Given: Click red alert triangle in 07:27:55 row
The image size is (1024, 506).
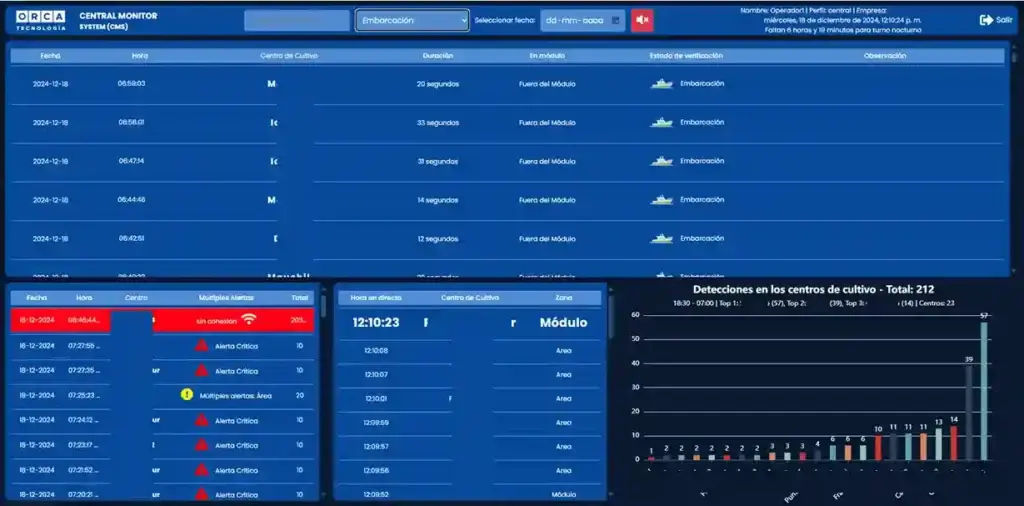Looking at the screenshot, I should (201, 346).
